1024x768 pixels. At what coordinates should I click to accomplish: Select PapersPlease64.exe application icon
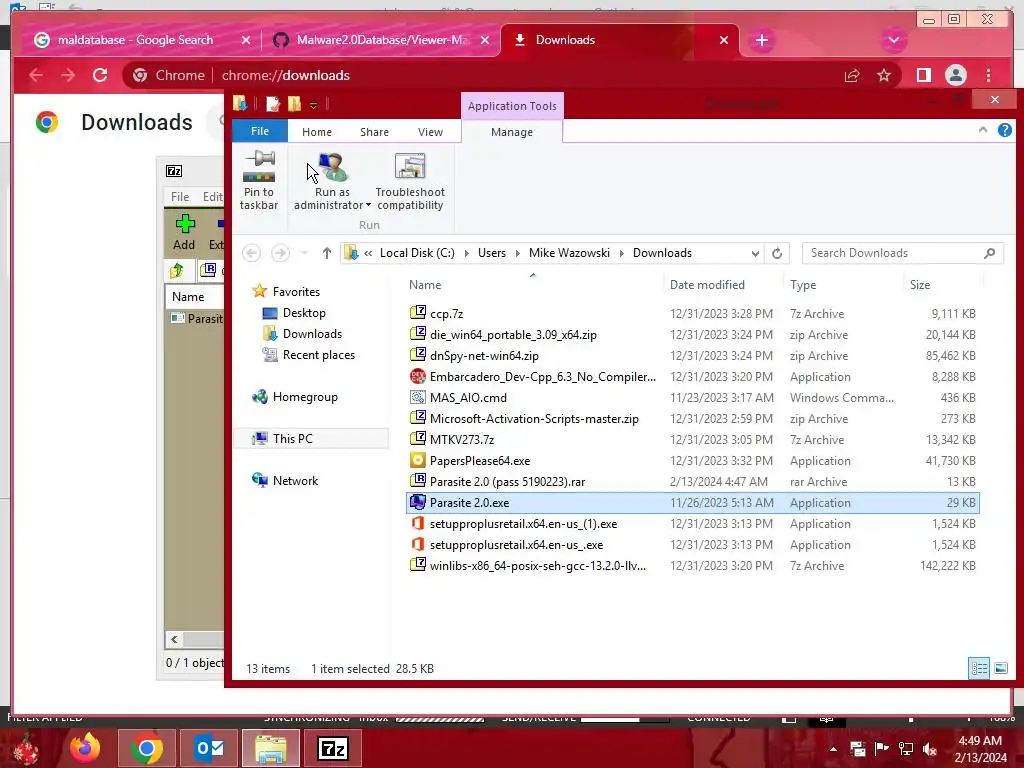418,460
